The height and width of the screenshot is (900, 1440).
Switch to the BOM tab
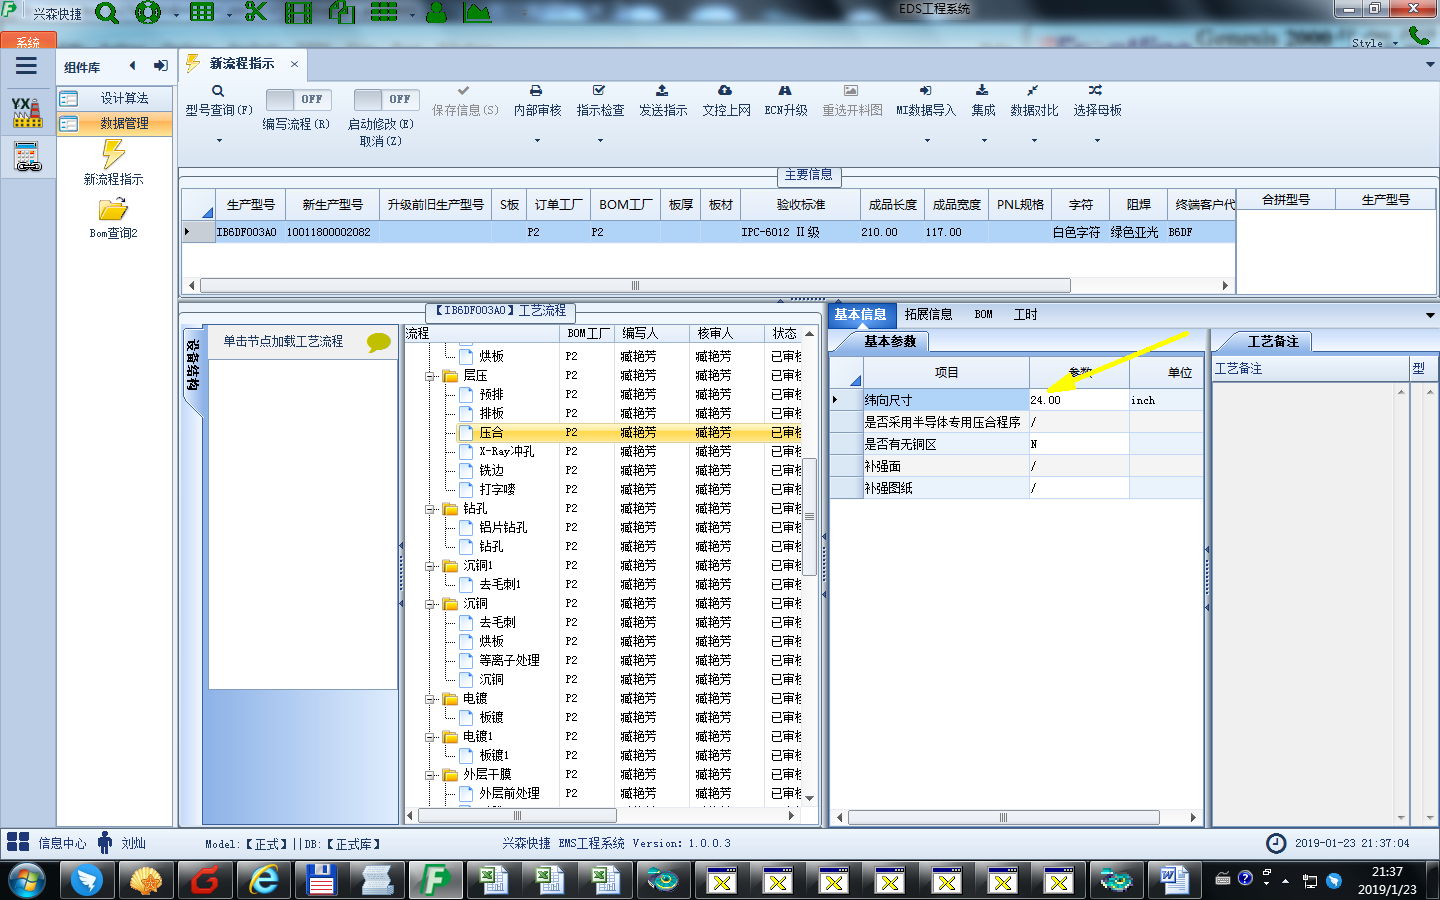point(984,314)
